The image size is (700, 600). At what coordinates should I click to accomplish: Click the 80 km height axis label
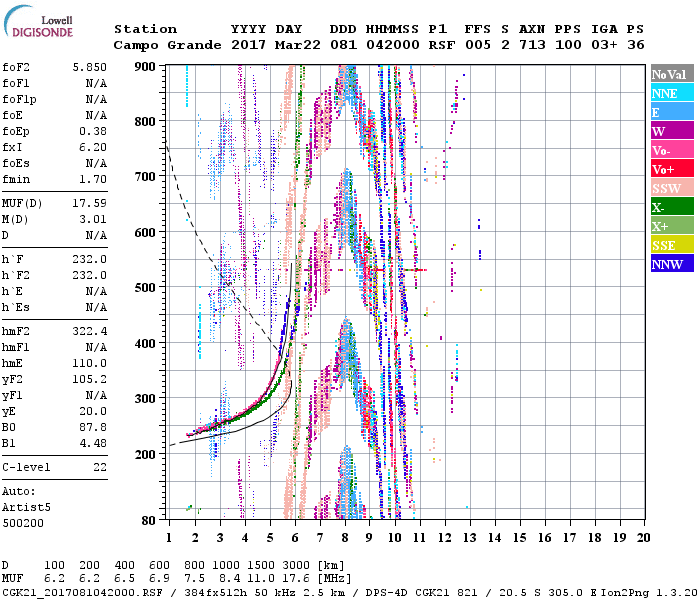[x=148, y=521]
